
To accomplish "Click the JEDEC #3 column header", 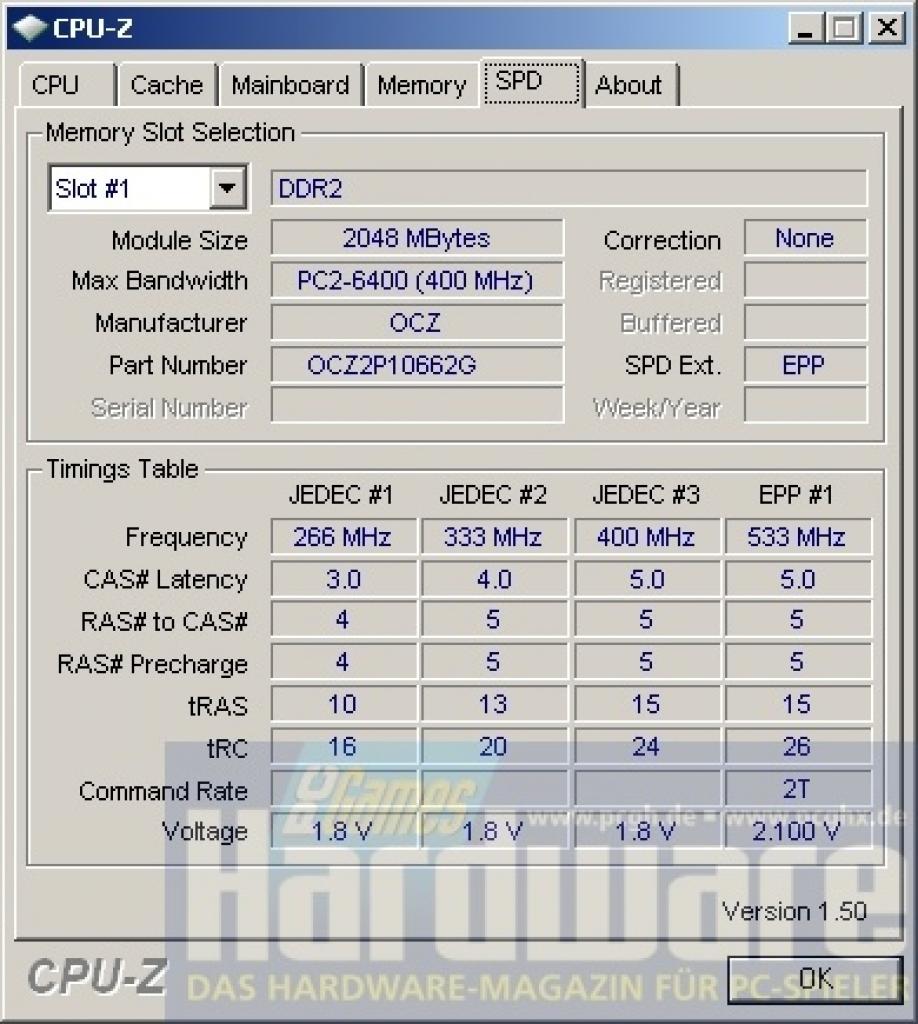I will [x=646, y=495].
